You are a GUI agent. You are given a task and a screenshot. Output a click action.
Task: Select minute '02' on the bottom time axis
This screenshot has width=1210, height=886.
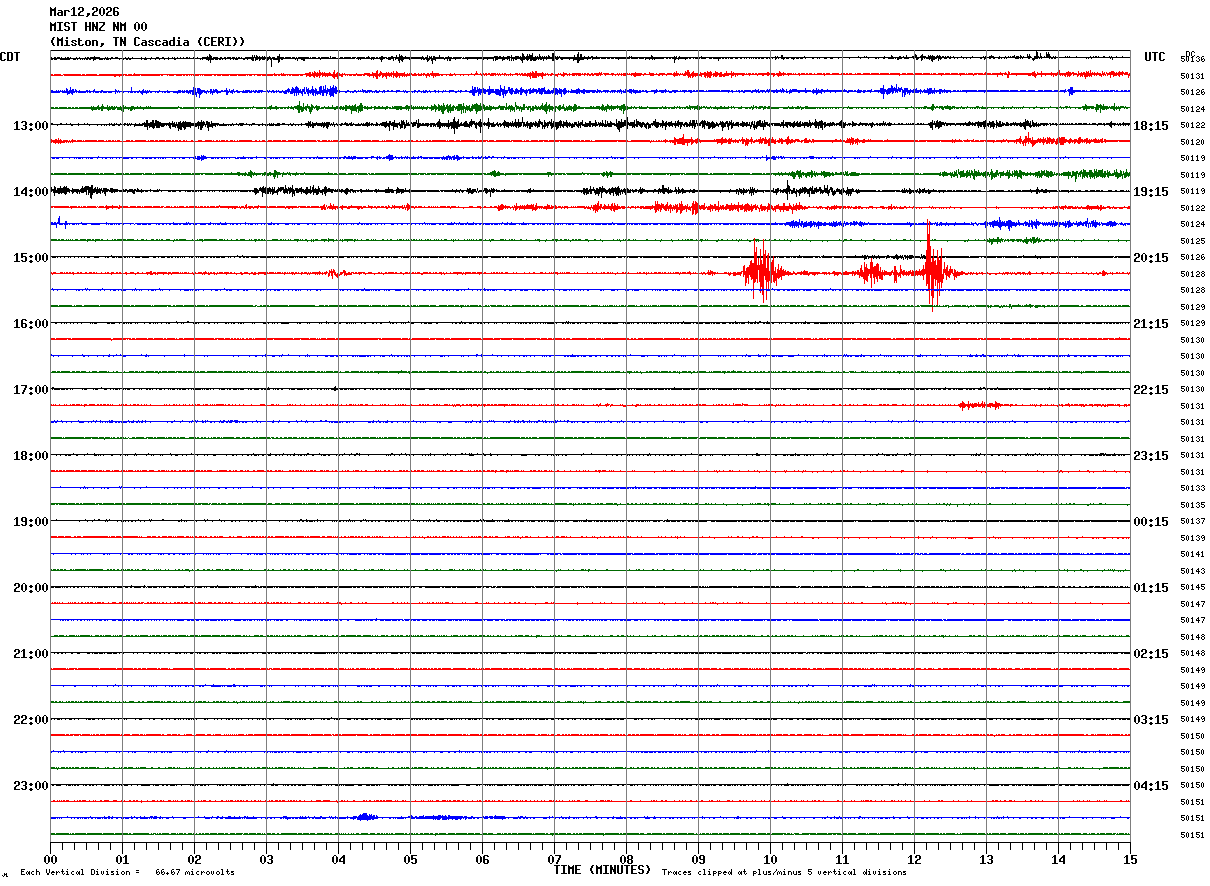click(194, 859)
